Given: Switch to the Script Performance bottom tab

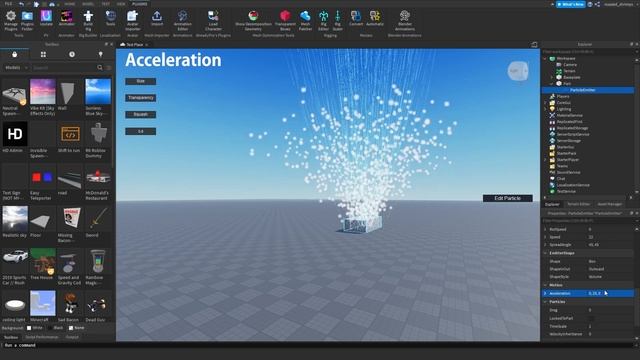Looking at the screenshot, I should 42,337.
